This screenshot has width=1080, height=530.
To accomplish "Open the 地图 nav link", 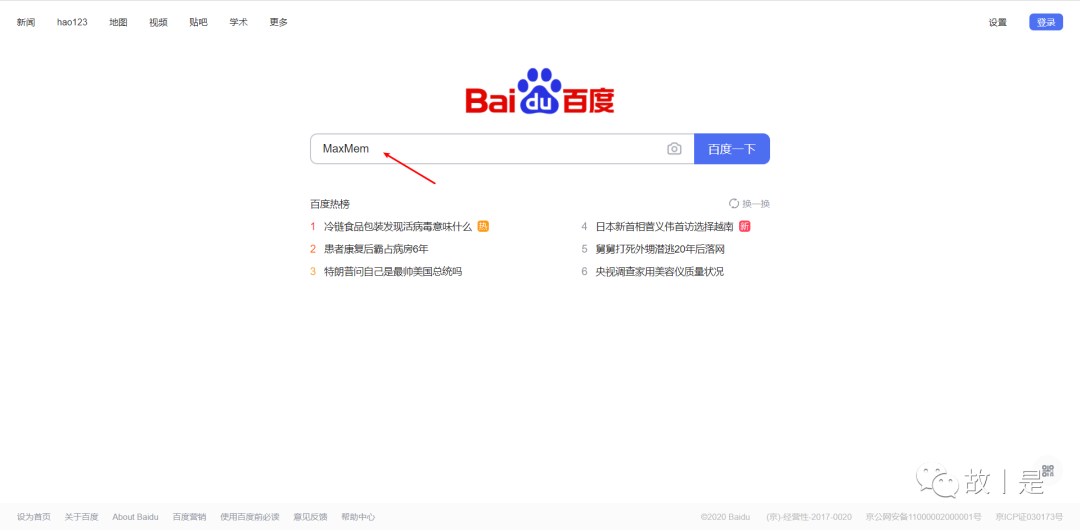I will tap(118, 22).
